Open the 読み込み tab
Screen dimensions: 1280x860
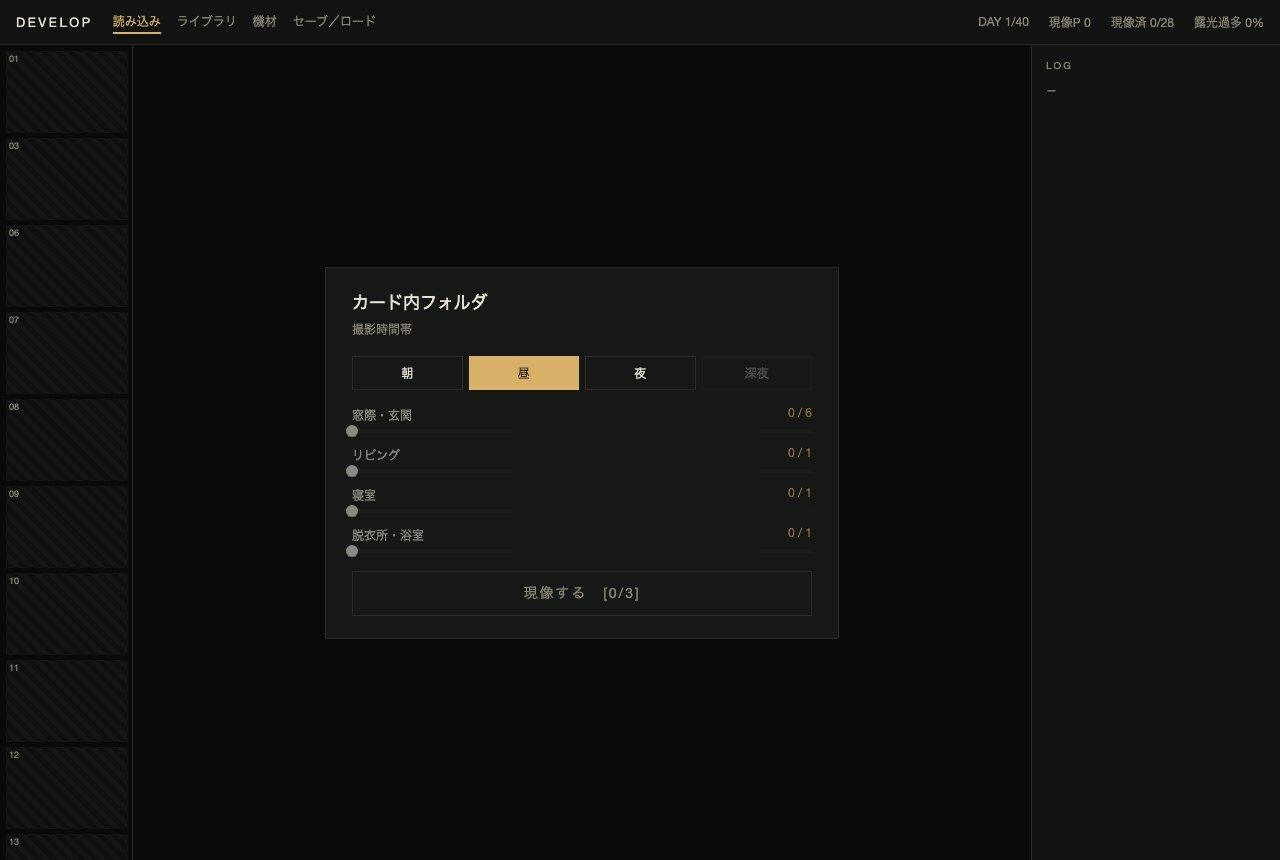(x=137, y=21)
